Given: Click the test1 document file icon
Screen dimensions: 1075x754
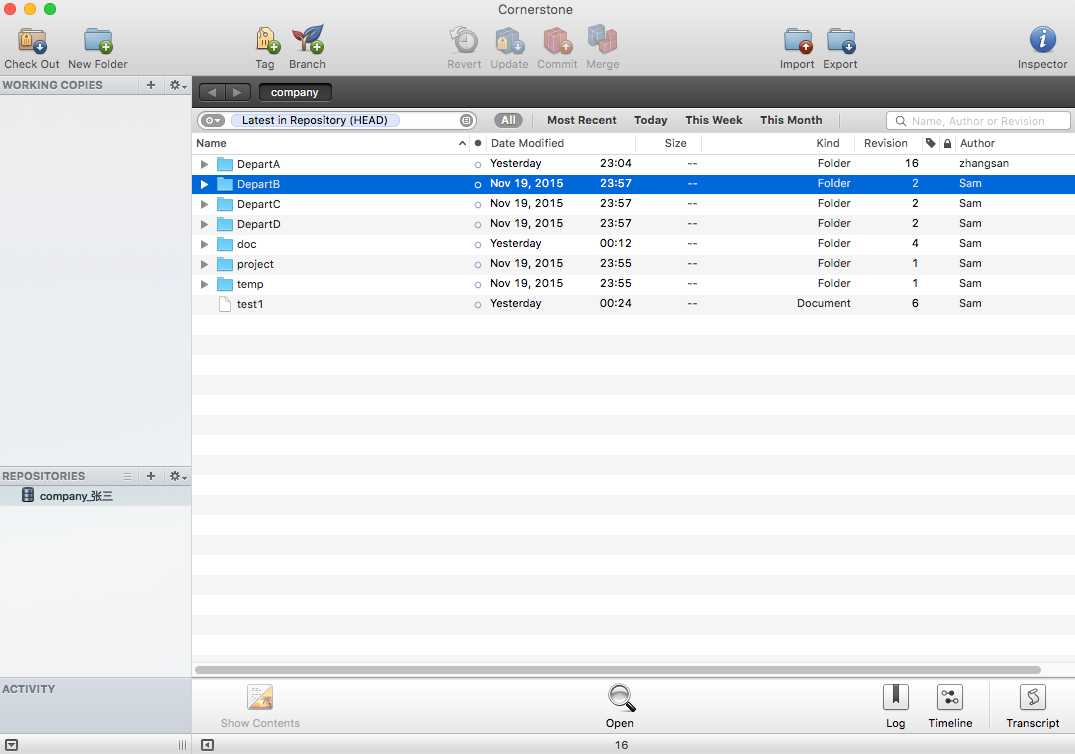Looking at the screenshot, I should tap(224, 304).
